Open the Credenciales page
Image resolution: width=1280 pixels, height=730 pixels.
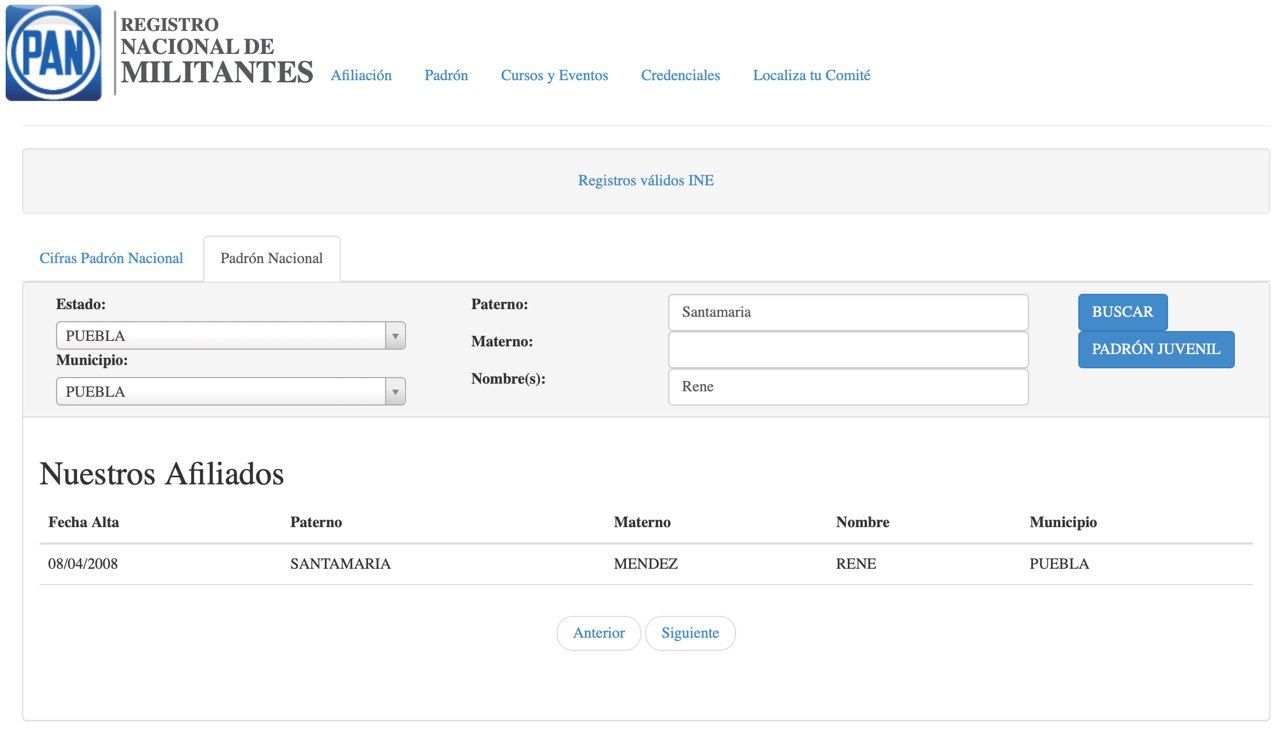click(x=680, y=75)
